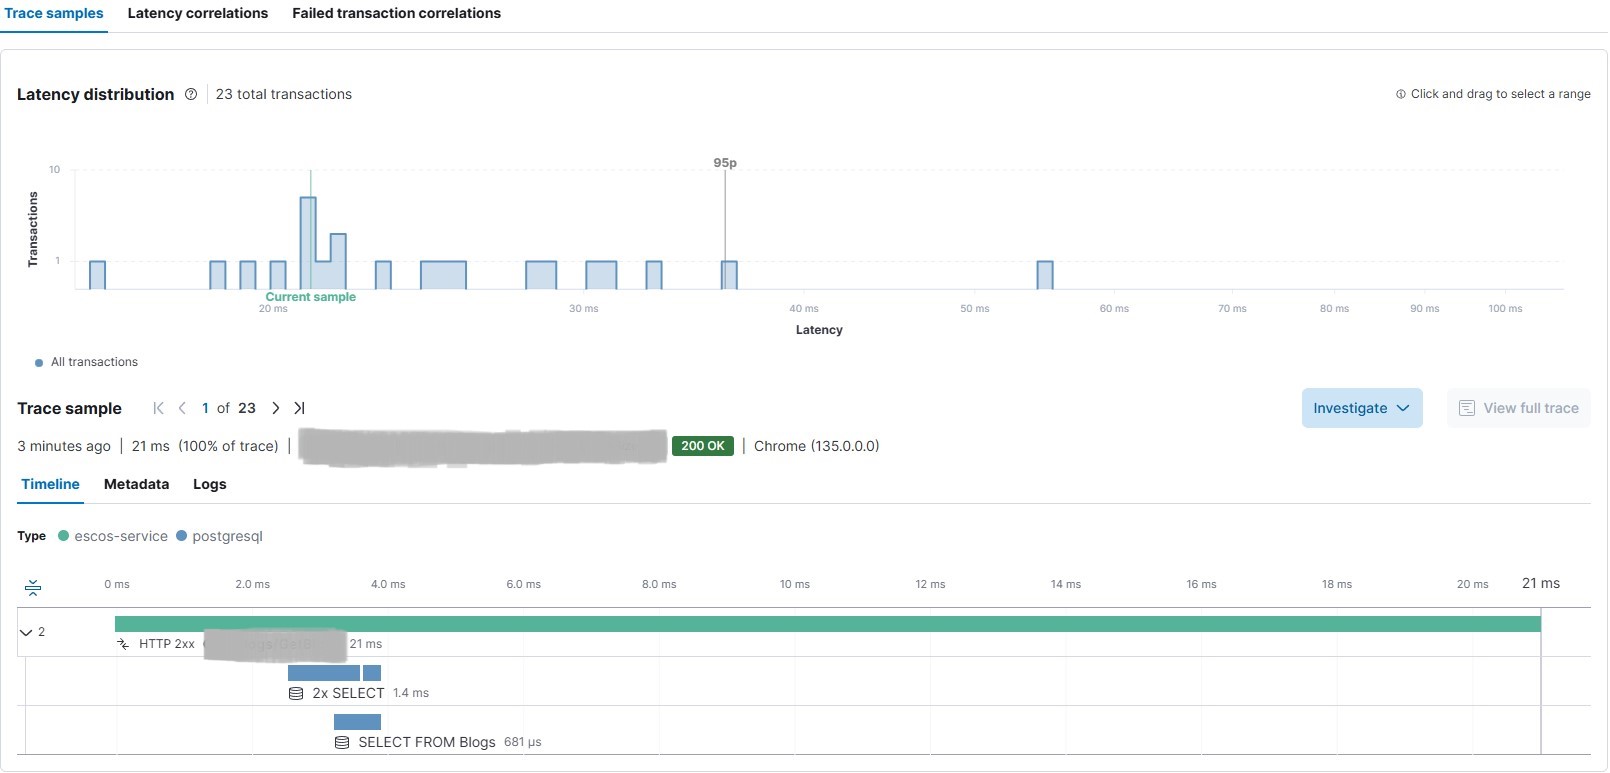Viewport: 1610px width, 773px height.
Task: Click the collapse-all waterfall icon
Action: coord(33,587)
